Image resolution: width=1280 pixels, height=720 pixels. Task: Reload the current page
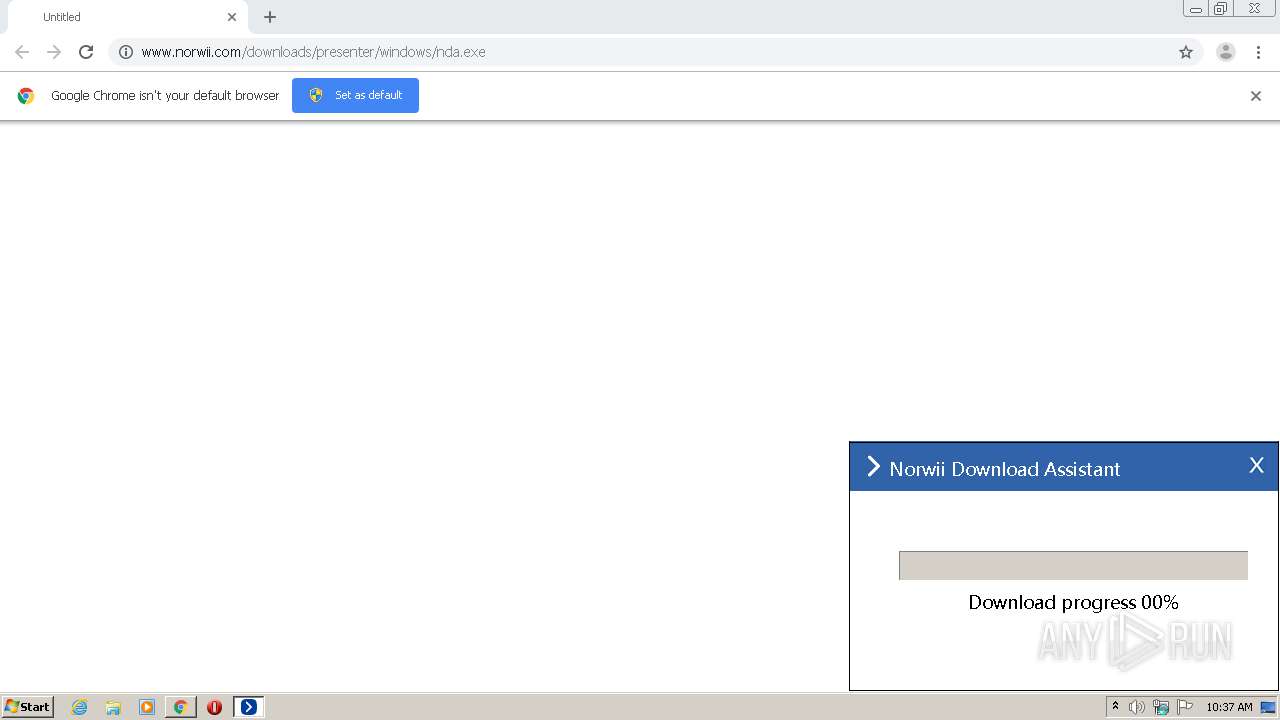[x=86, y=52]
